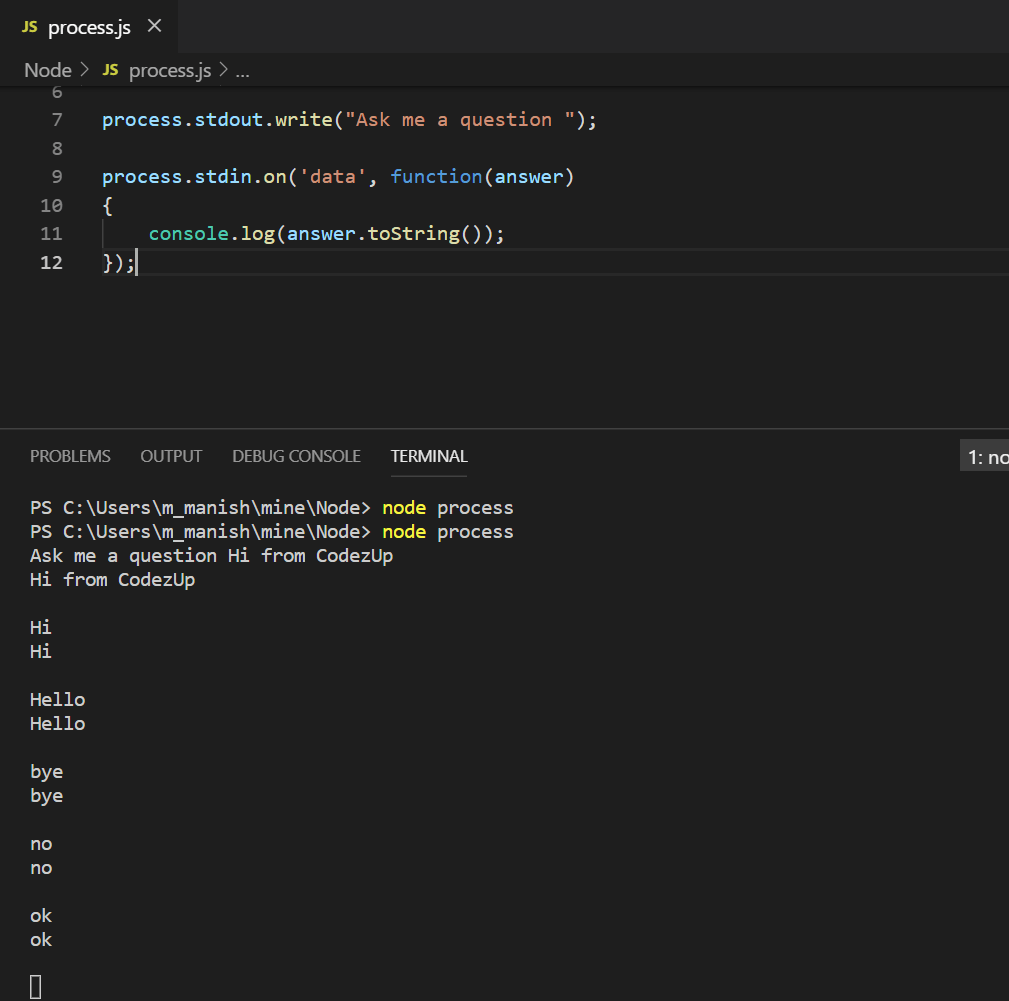Open the OUTPUT panel tab
The height and width of the screenshot is (1001, 1009).
tap(170, 456)
